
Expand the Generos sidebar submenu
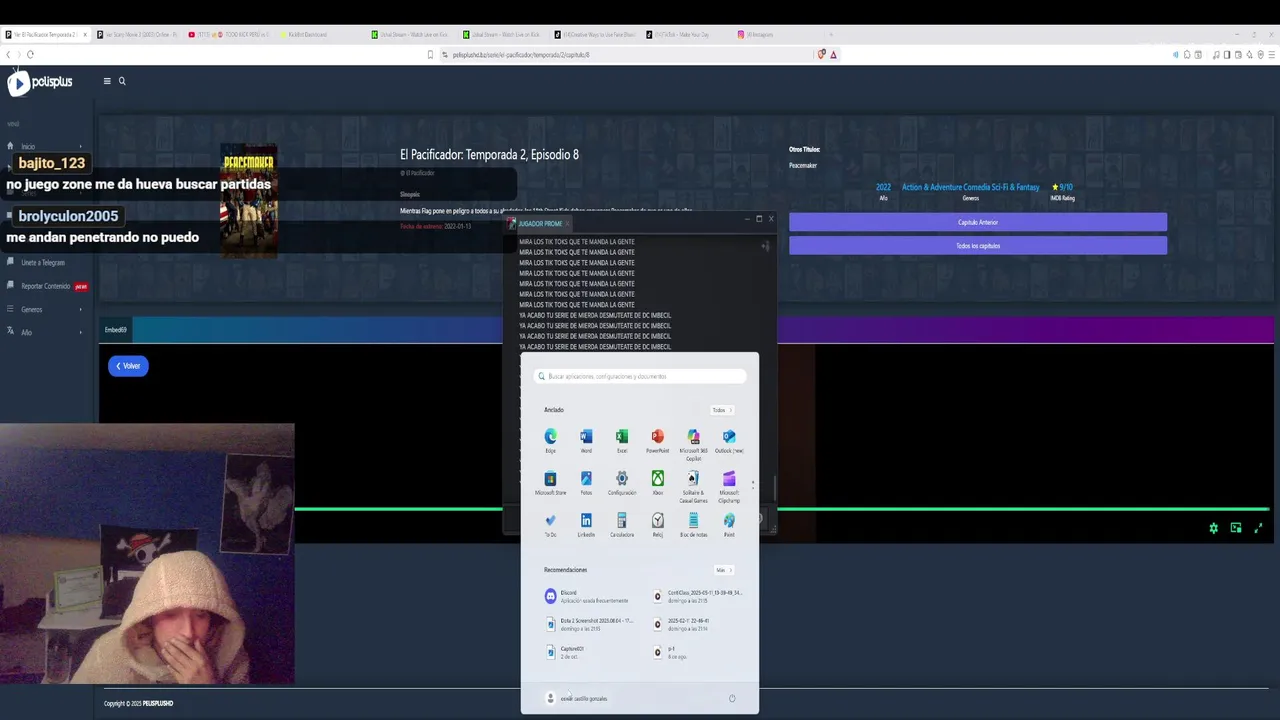coord(81,309)
